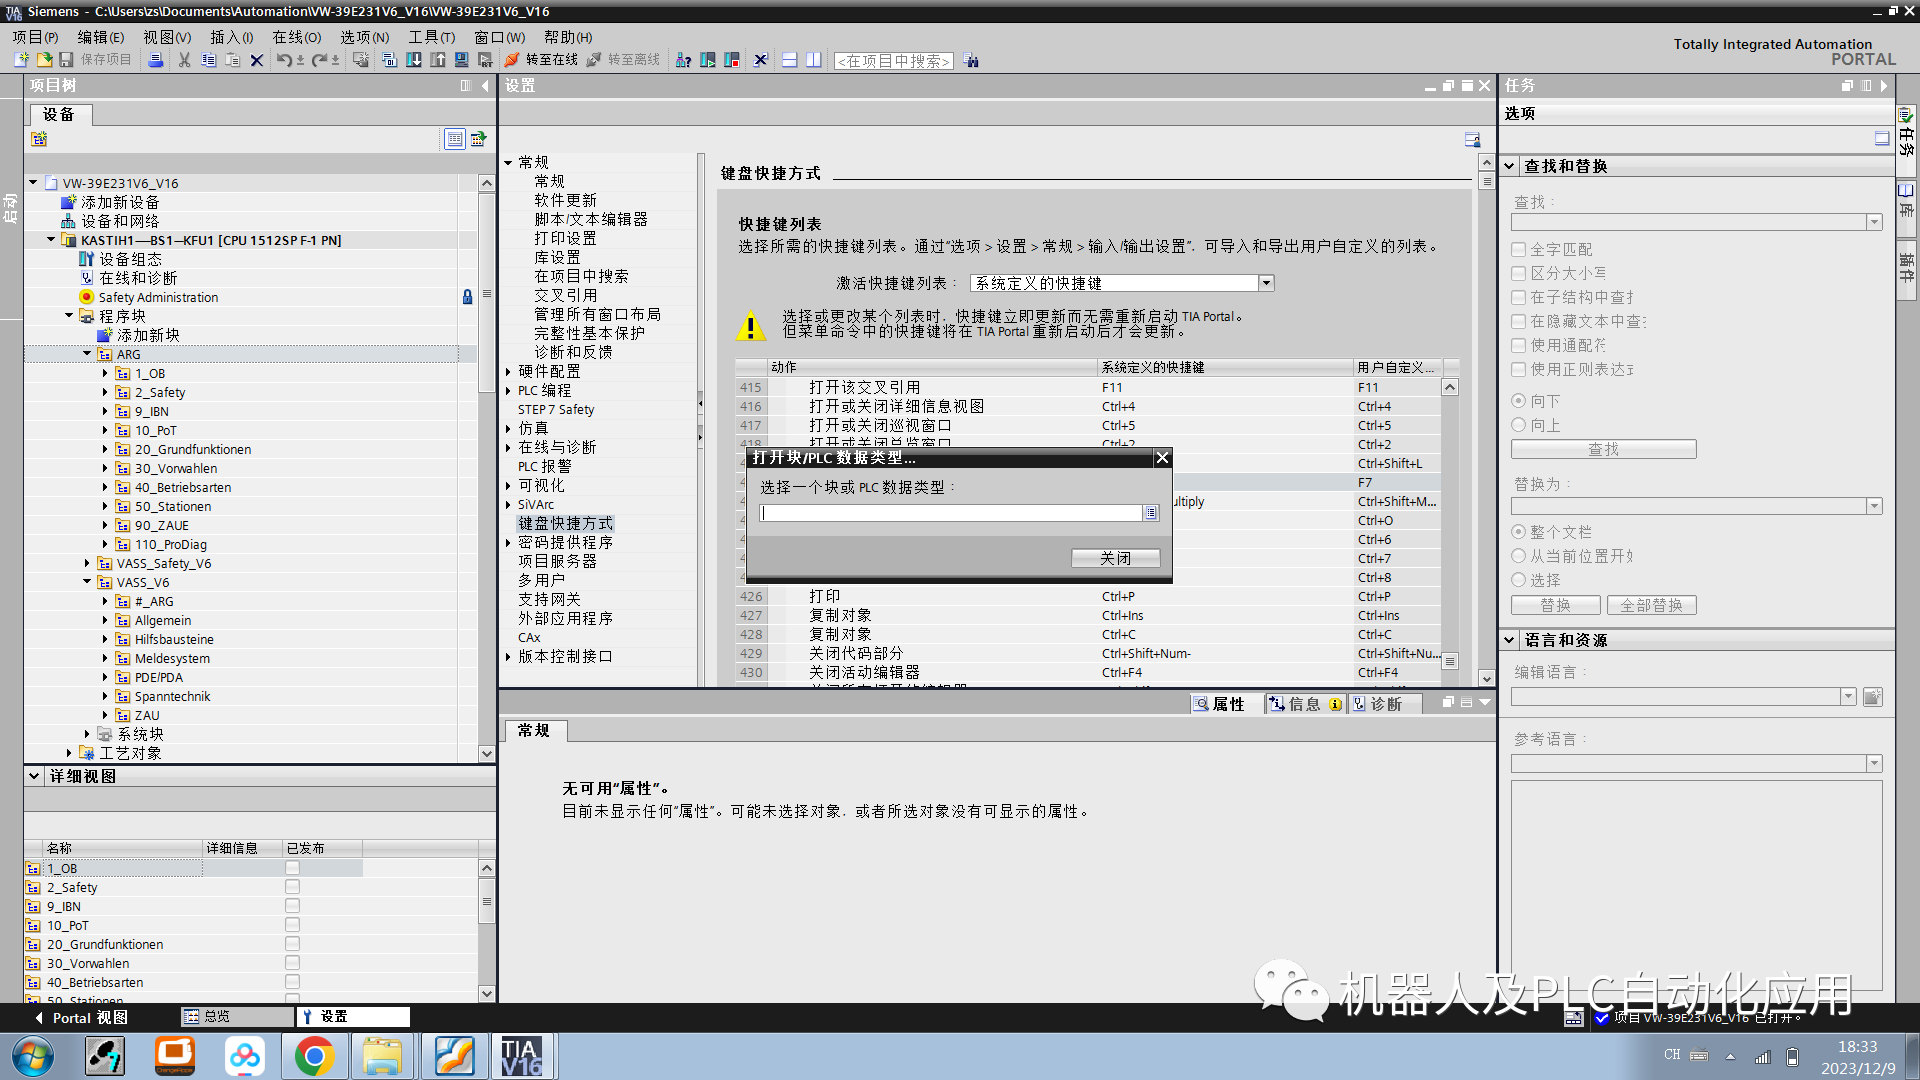The height and width of the screenshot is (1080, 1920).
Task: Open the Tools menu
Action: pyautogui.click(x=431, y=37)
